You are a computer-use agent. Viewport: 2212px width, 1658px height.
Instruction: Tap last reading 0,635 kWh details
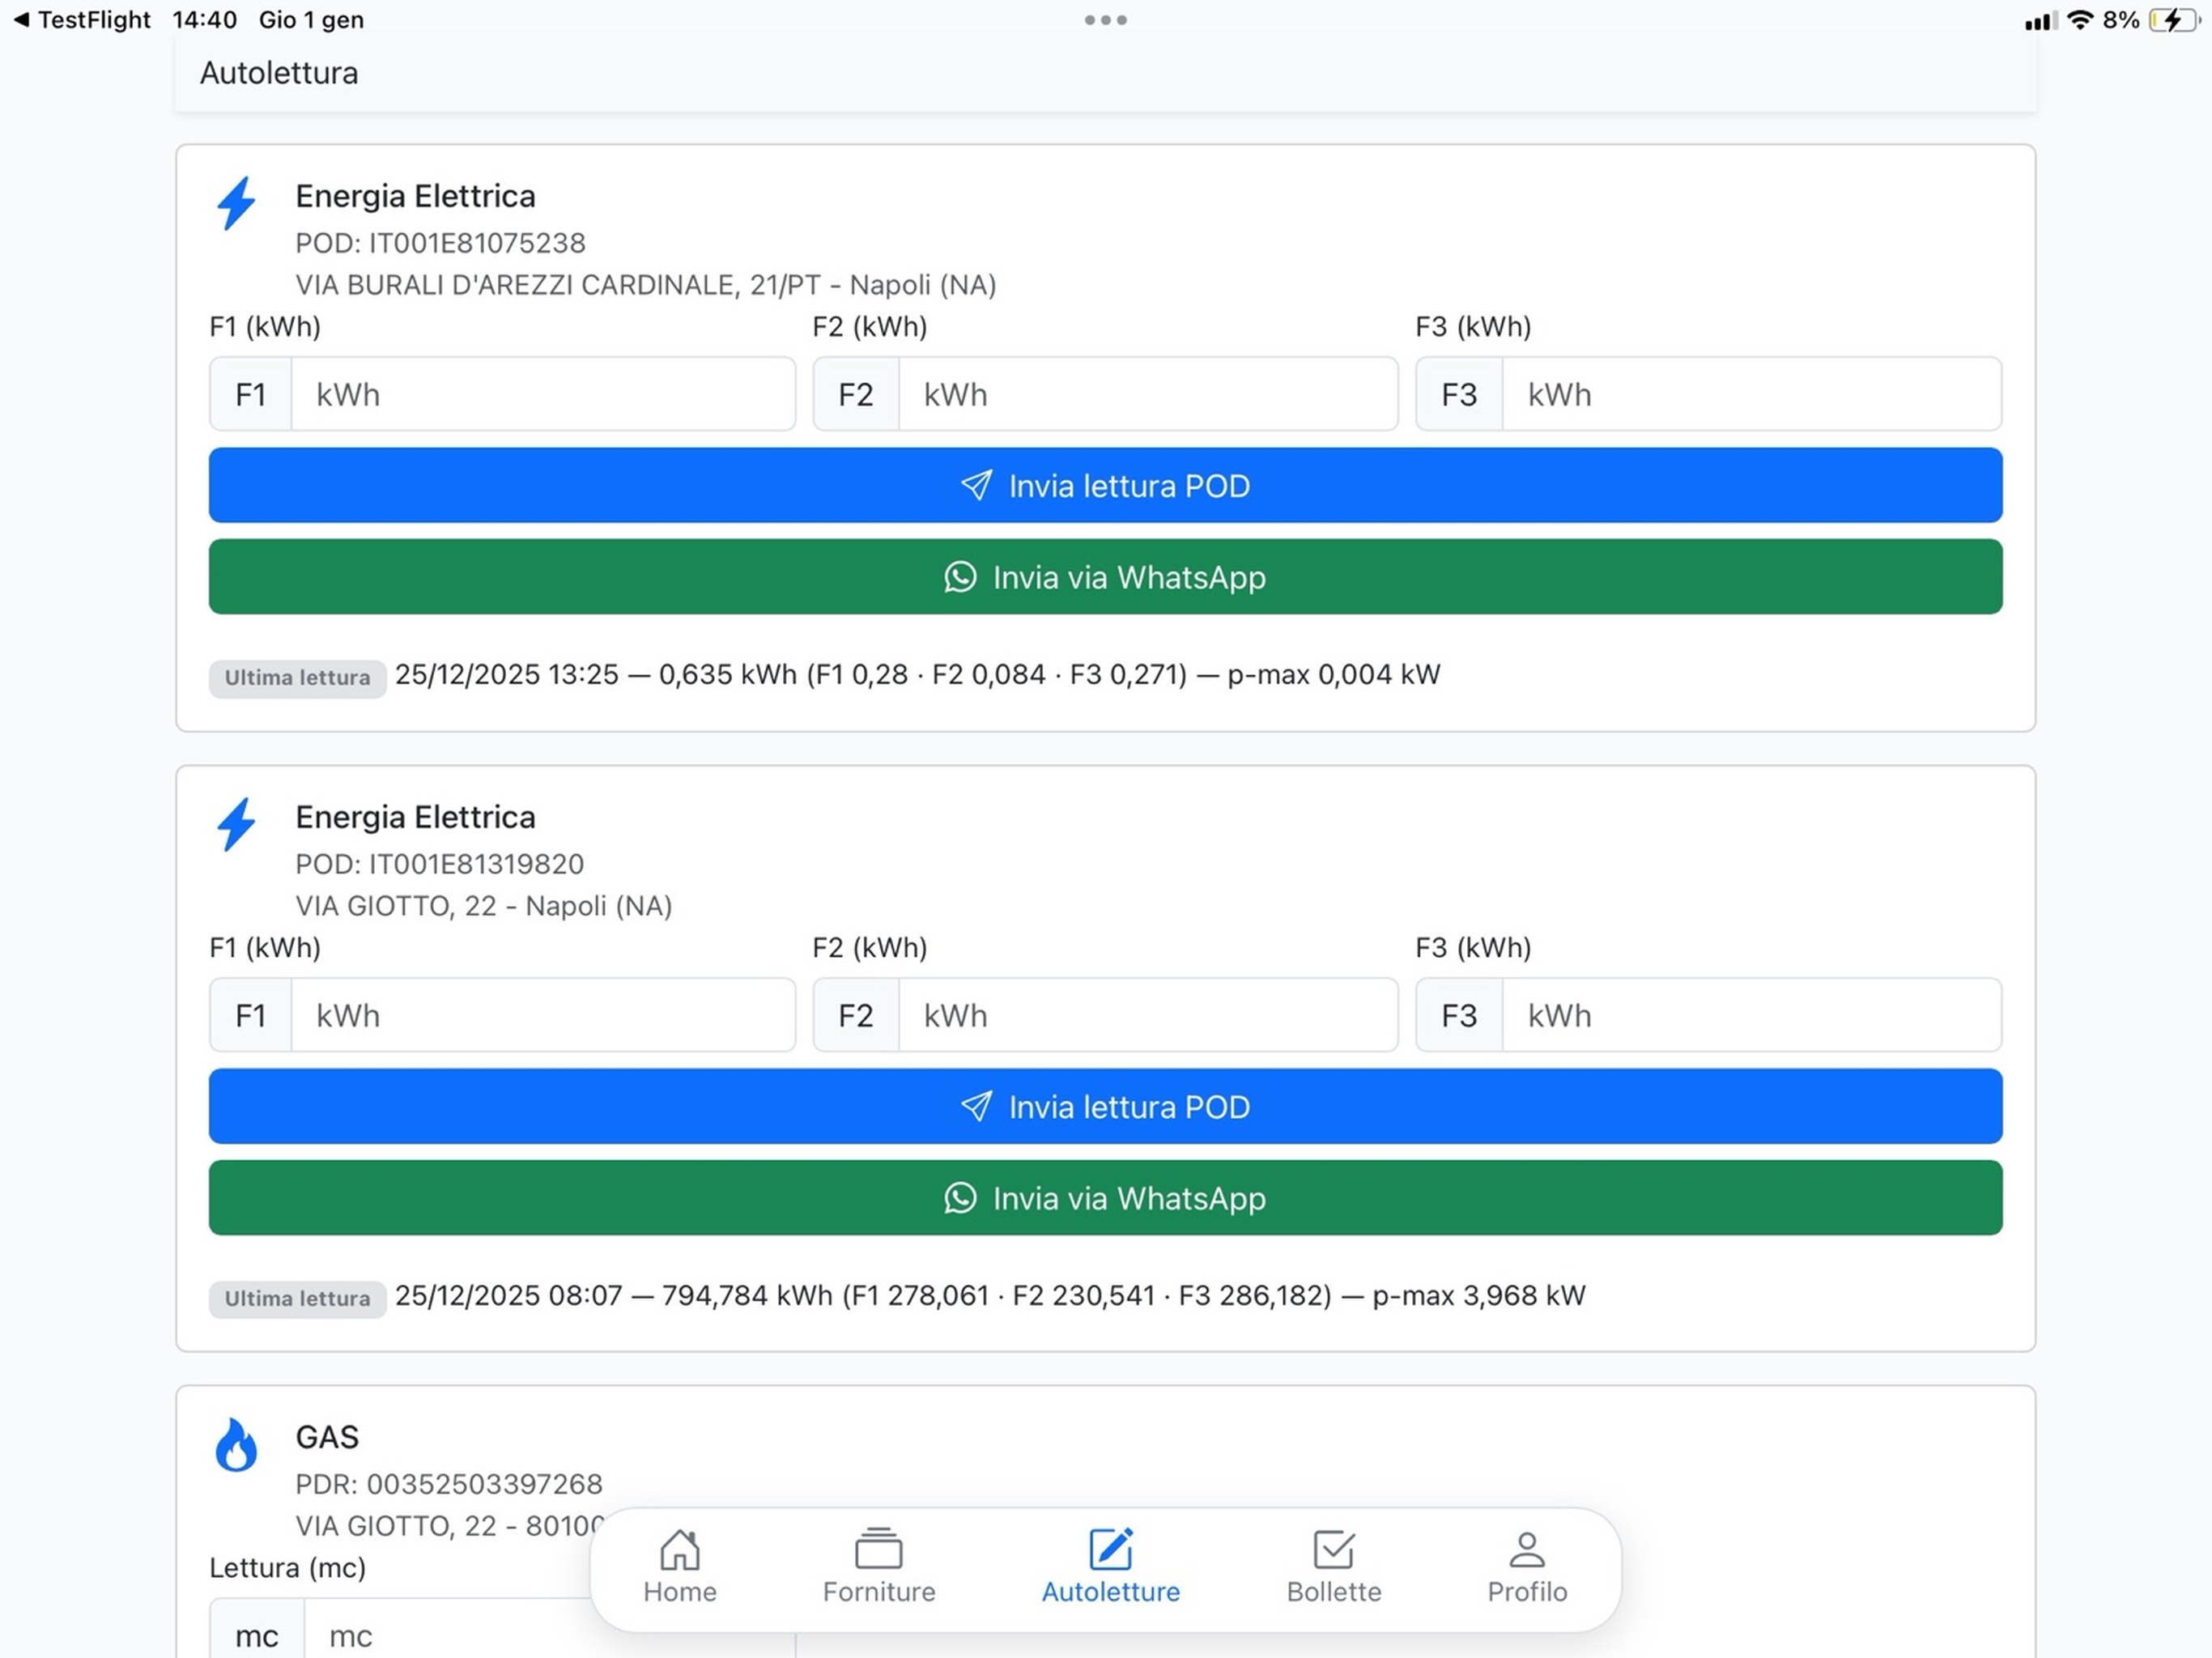tap(917, 675)
